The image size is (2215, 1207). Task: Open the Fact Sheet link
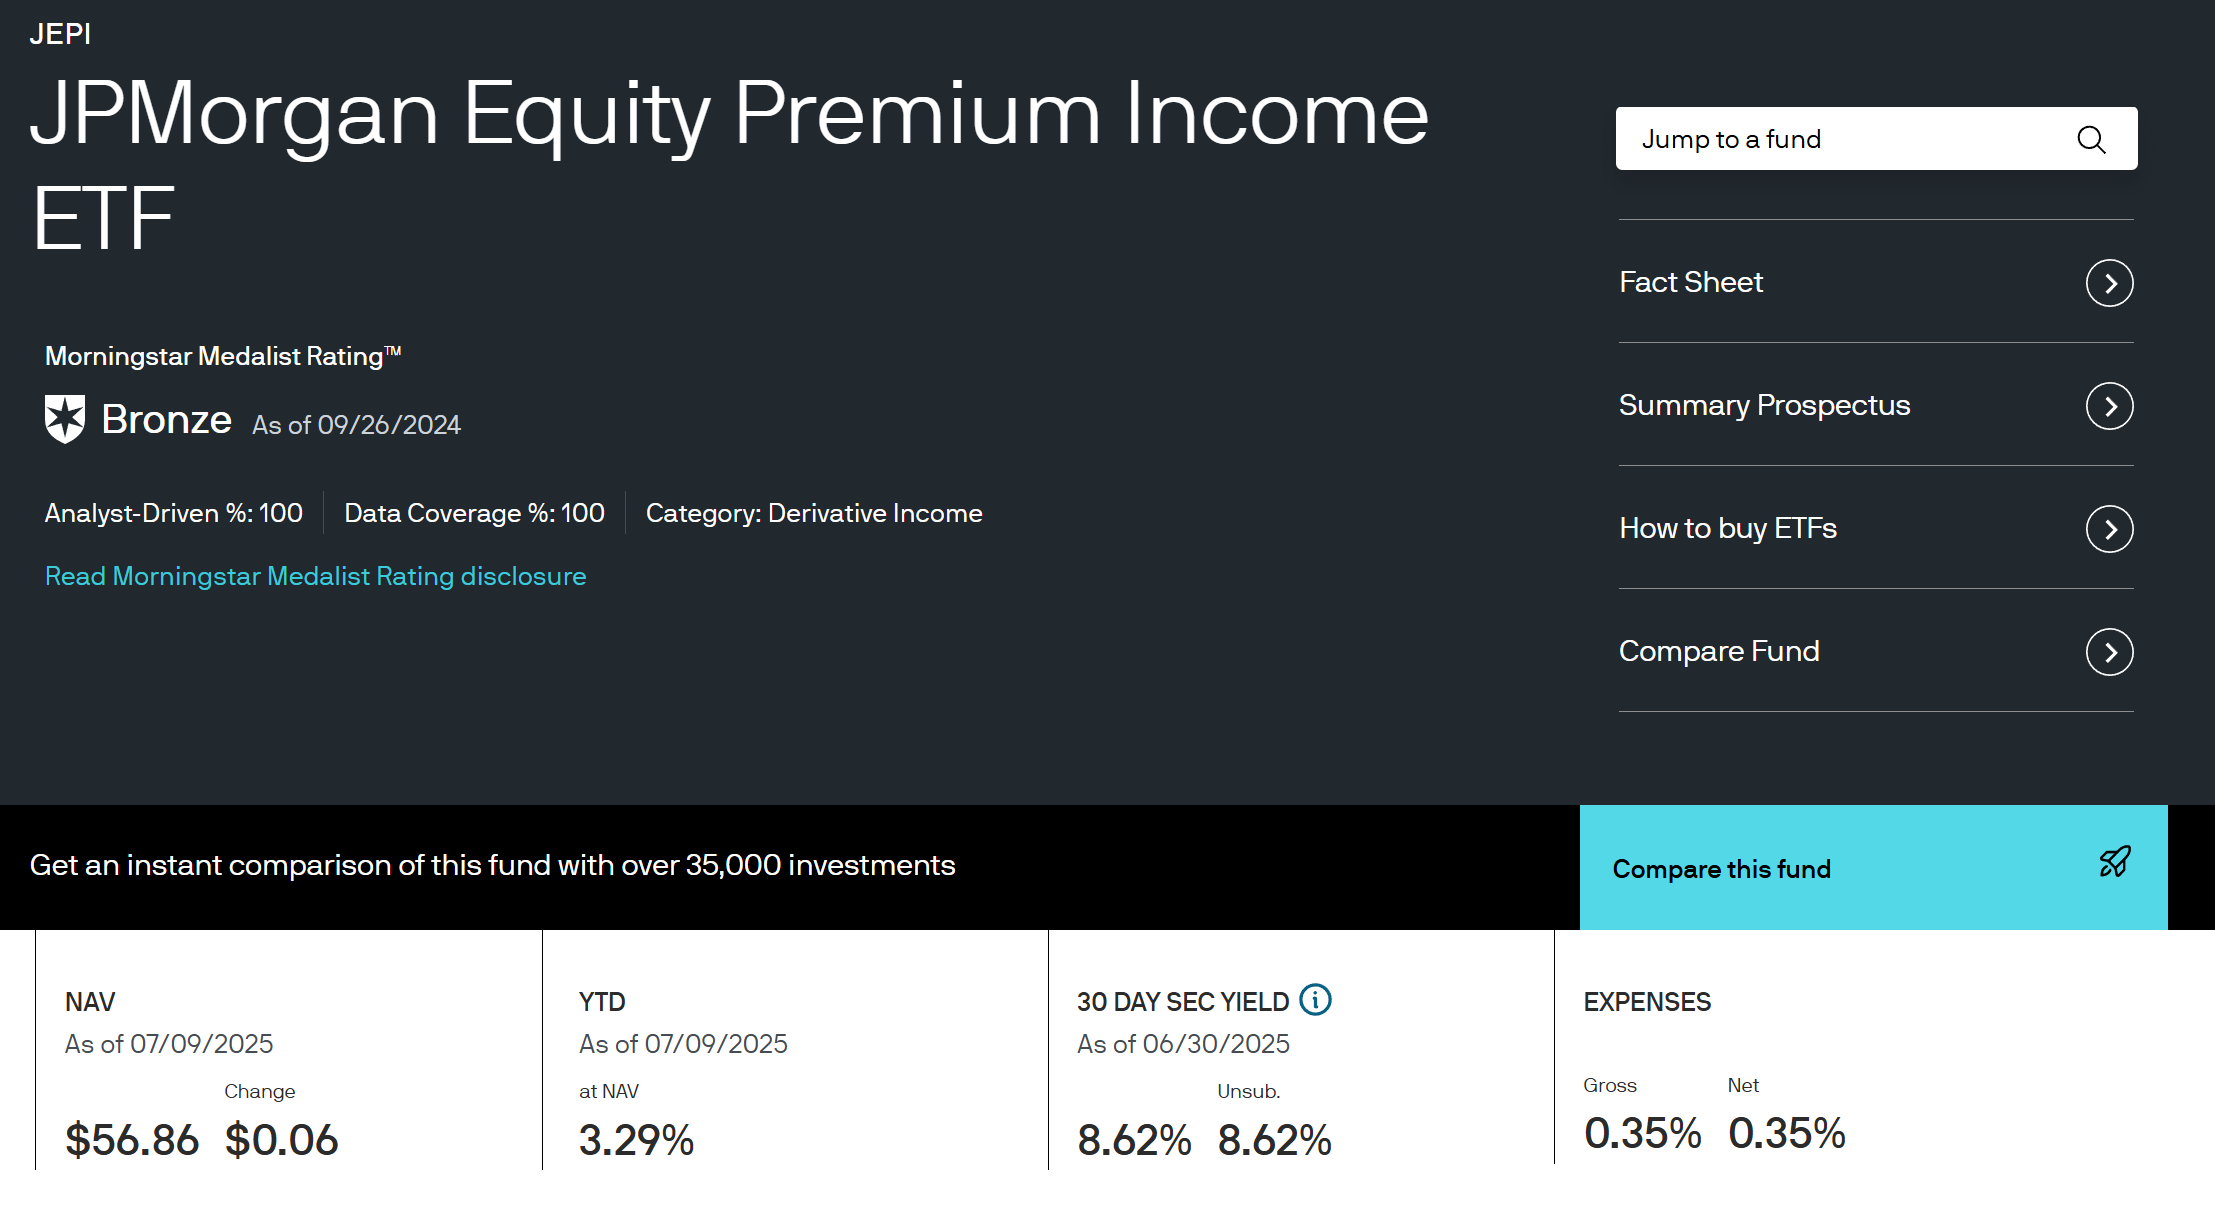click(x=1691, y=282)
